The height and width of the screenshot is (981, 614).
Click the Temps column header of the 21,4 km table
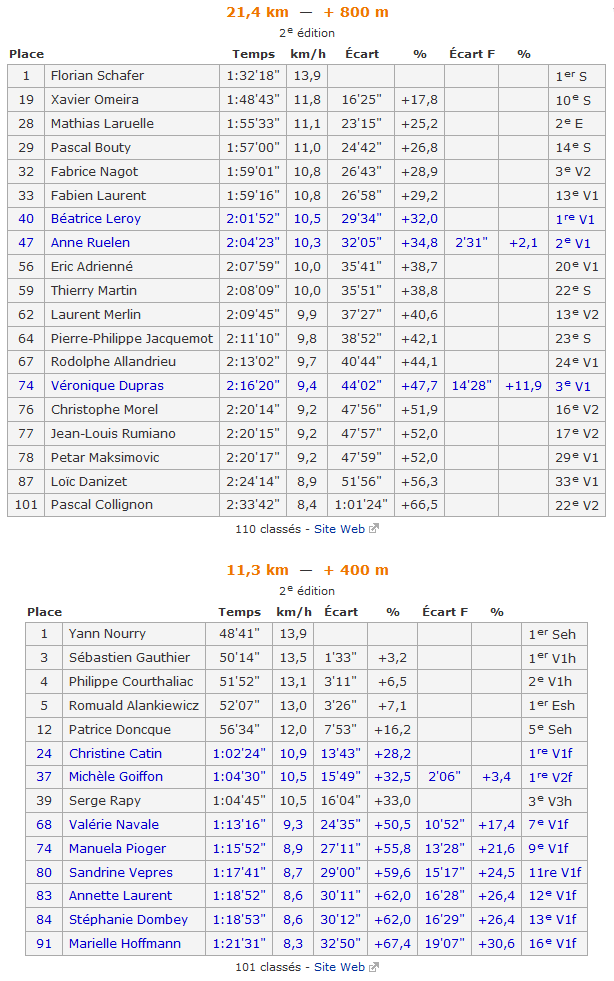coord(253,54)
